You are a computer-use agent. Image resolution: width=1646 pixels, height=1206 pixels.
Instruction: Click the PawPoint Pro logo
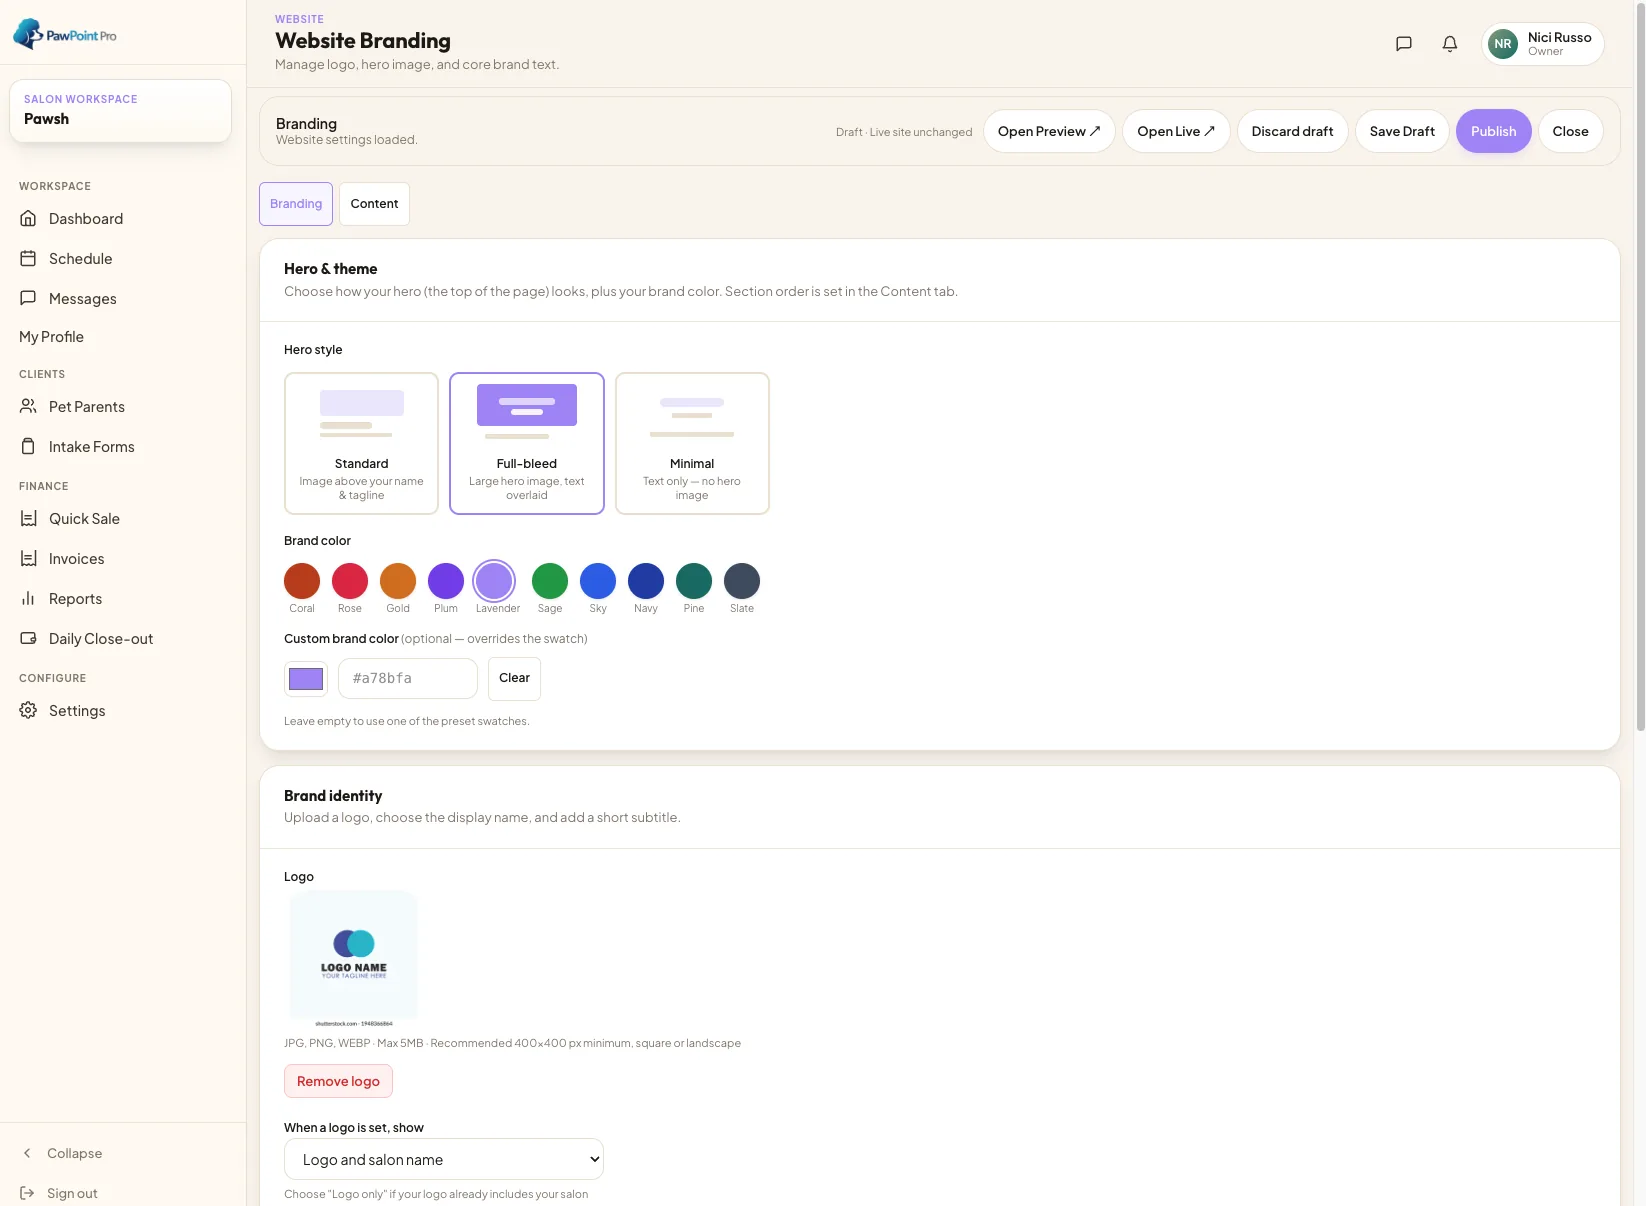[x=65, y=34]
